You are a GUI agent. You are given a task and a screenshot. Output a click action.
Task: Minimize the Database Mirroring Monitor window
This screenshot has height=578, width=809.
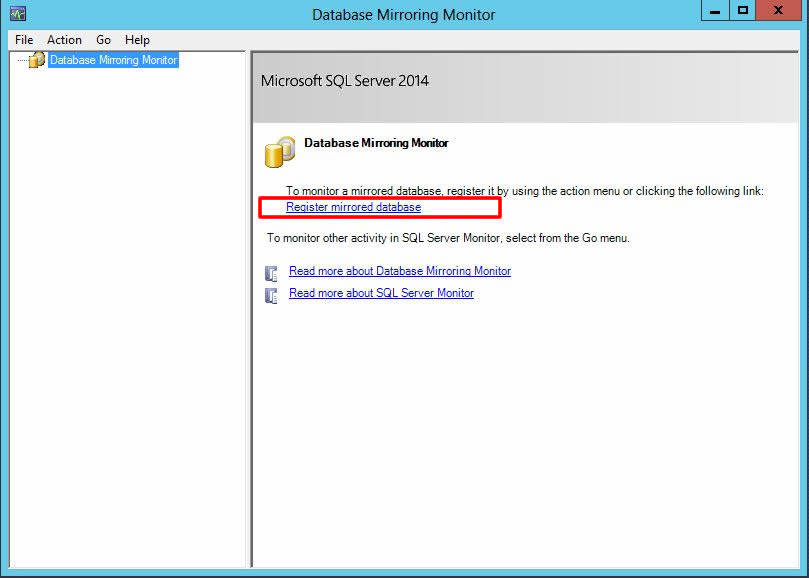[714, 11]
